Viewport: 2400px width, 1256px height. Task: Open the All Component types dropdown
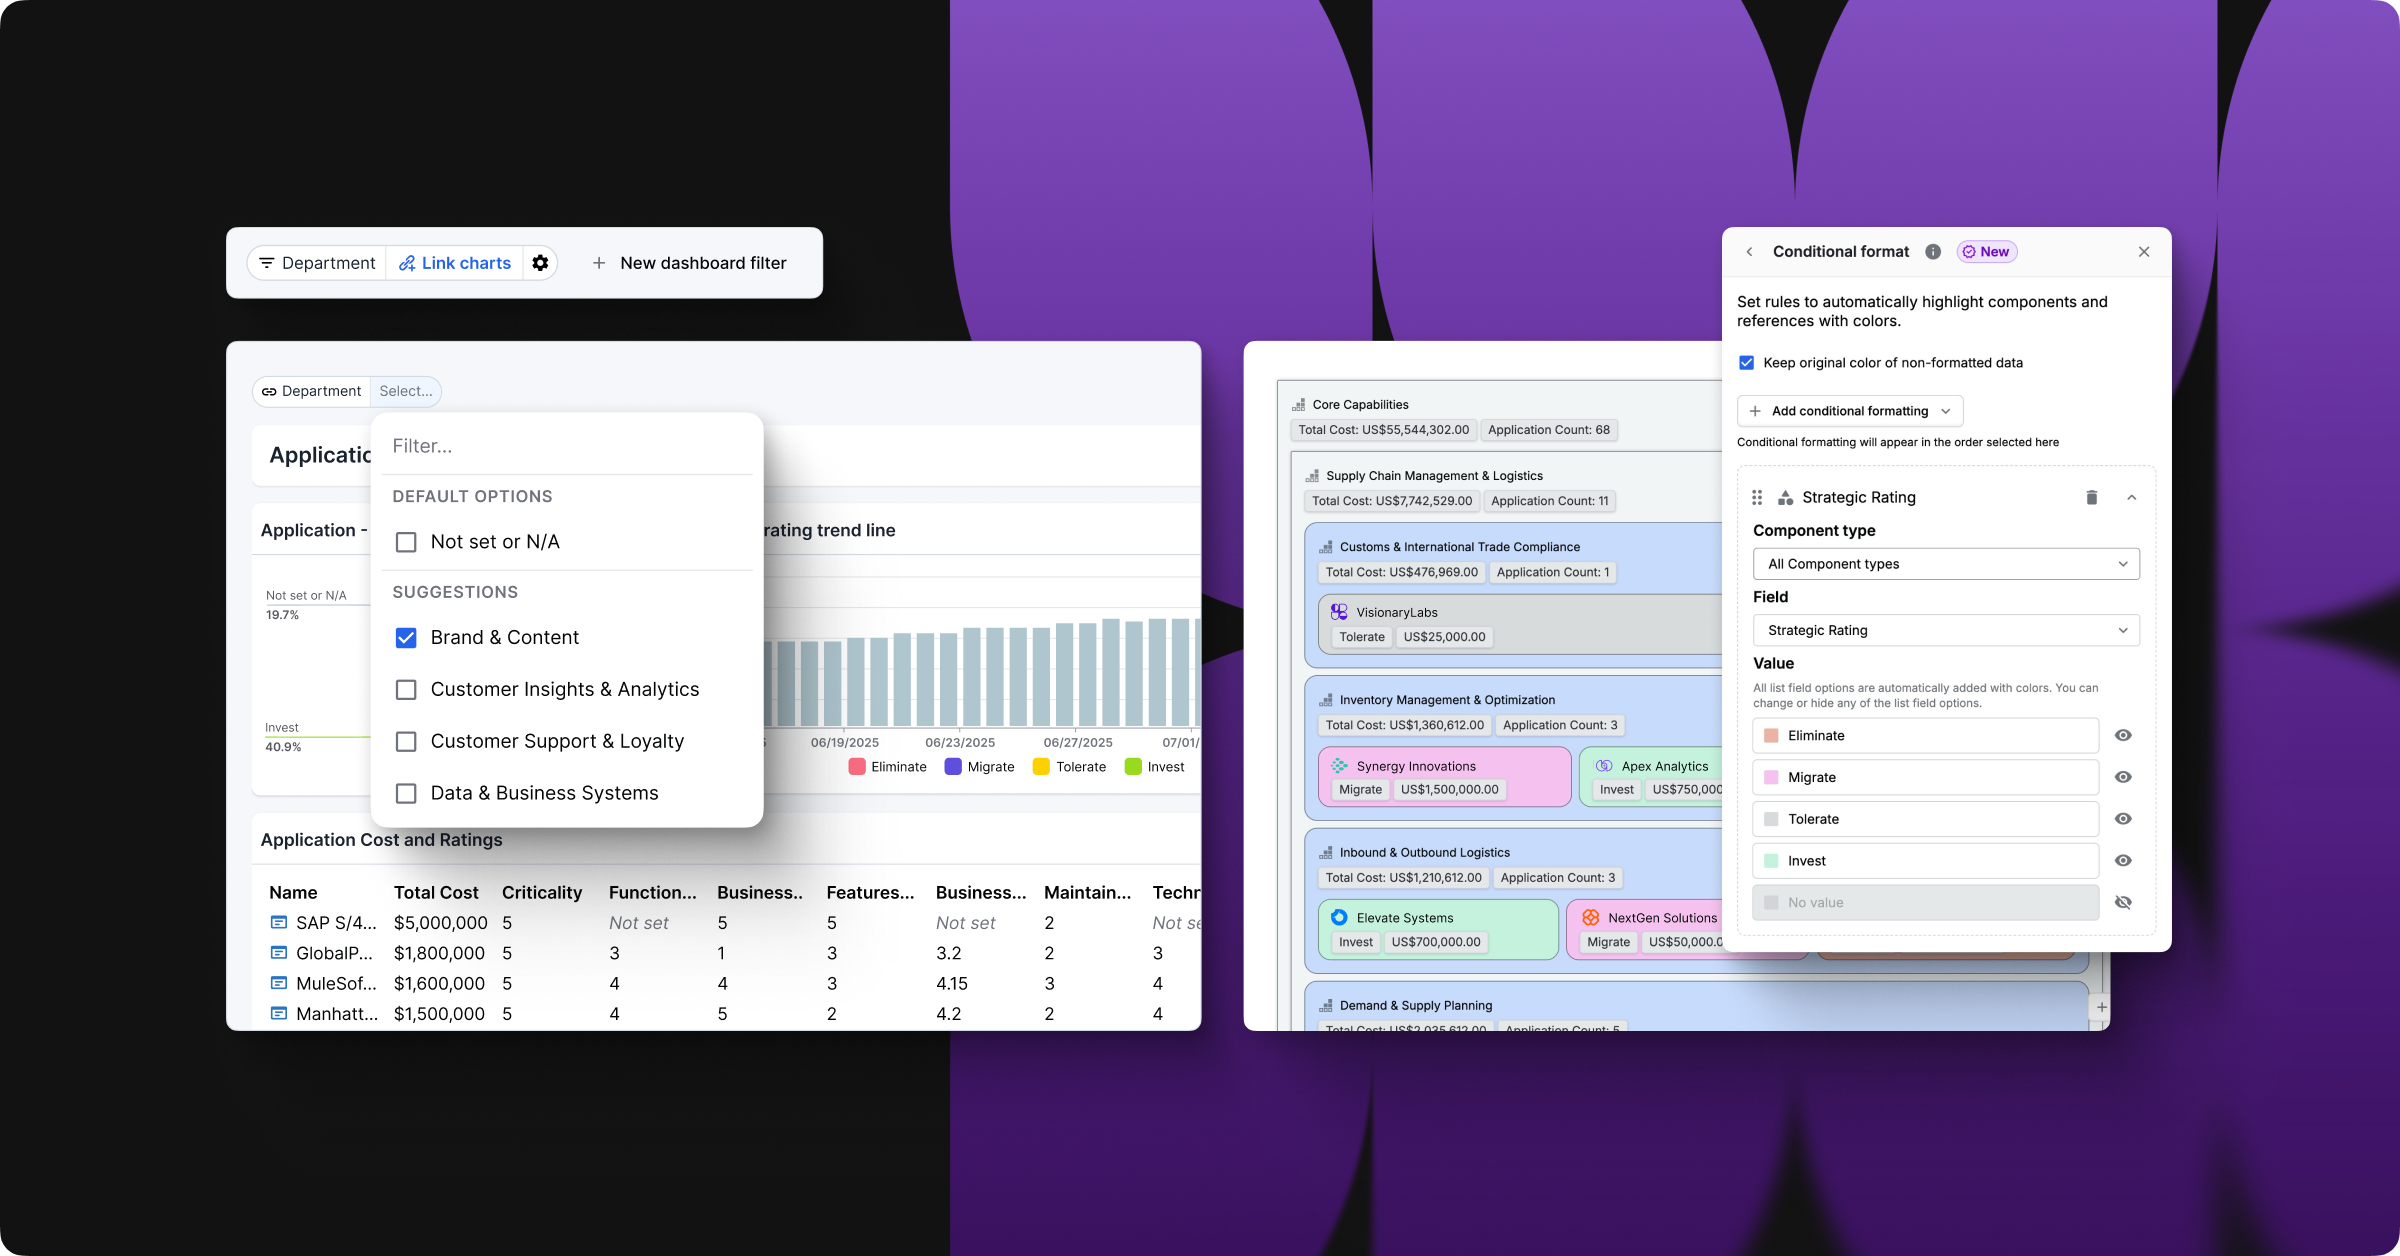point(1946,564)
